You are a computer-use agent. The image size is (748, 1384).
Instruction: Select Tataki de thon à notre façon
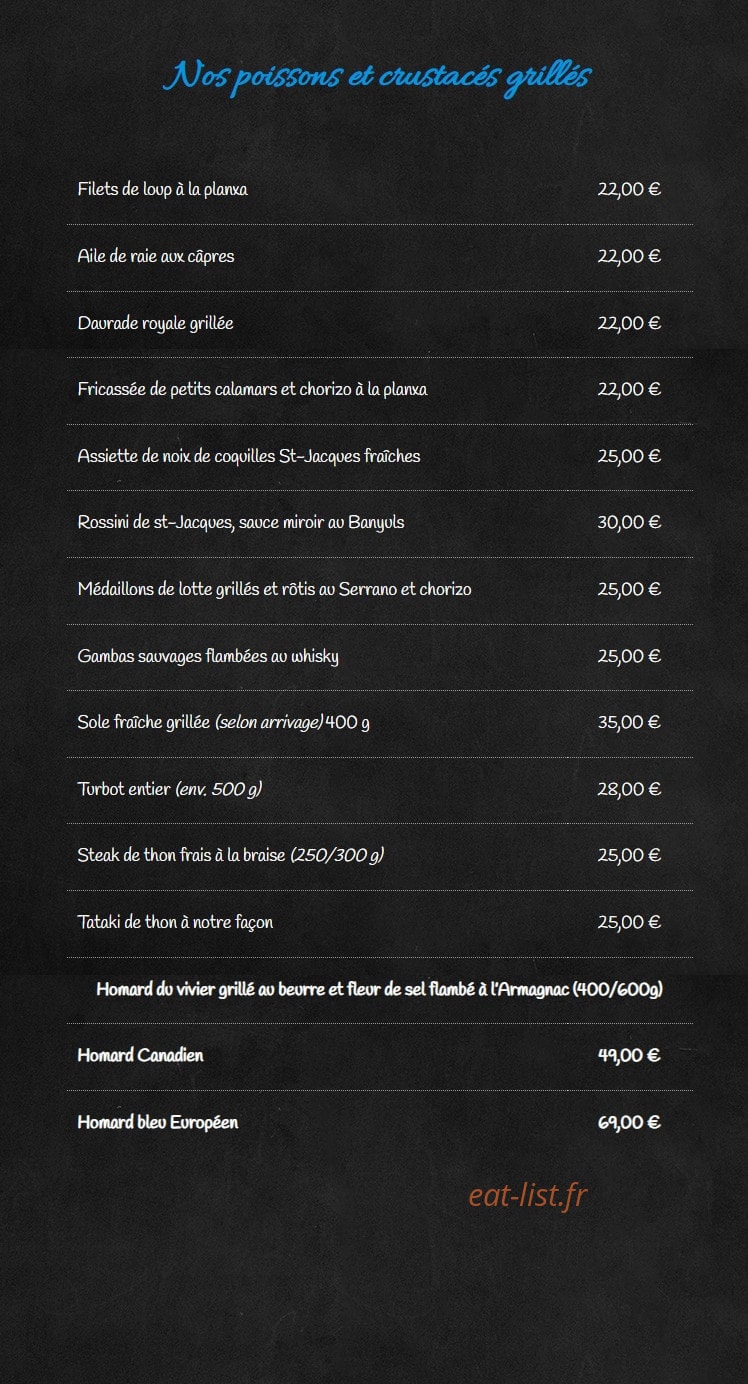(x=175, y=922)
